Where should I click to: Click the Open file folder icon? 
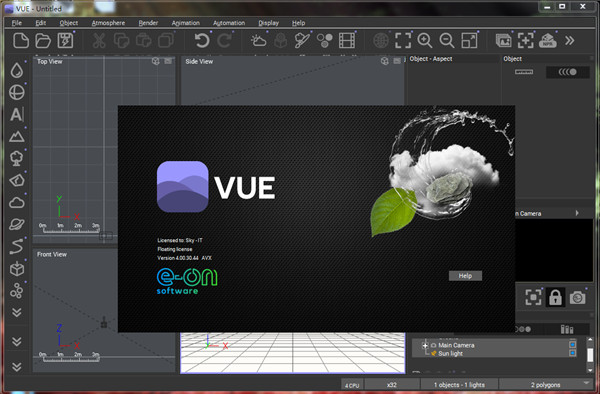(x=43, y=41)
